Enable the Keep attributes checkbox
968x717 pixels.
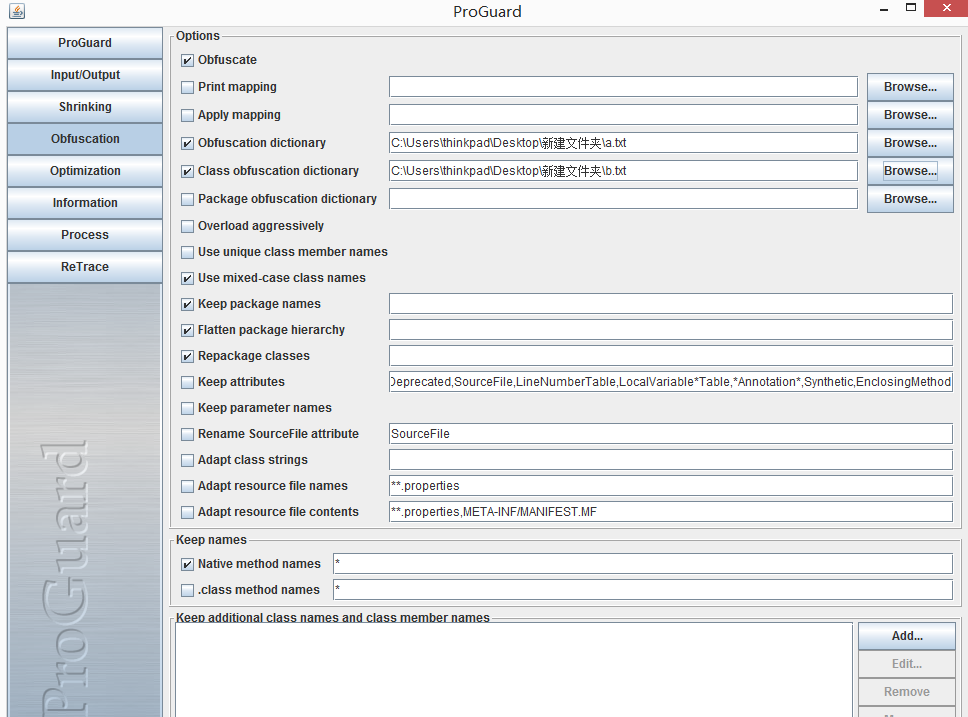coord(188,382)
